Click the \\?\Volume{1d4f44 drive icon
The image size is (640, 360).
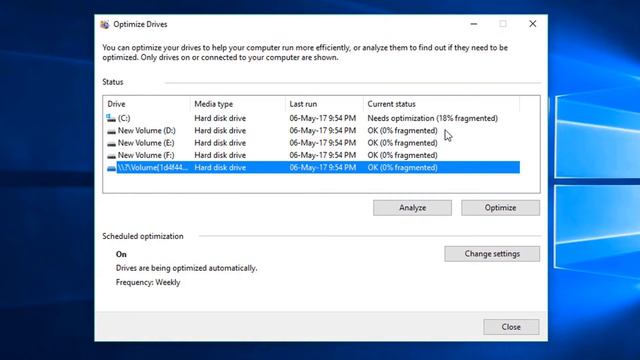pyautogui.click(x=111, y=168)
